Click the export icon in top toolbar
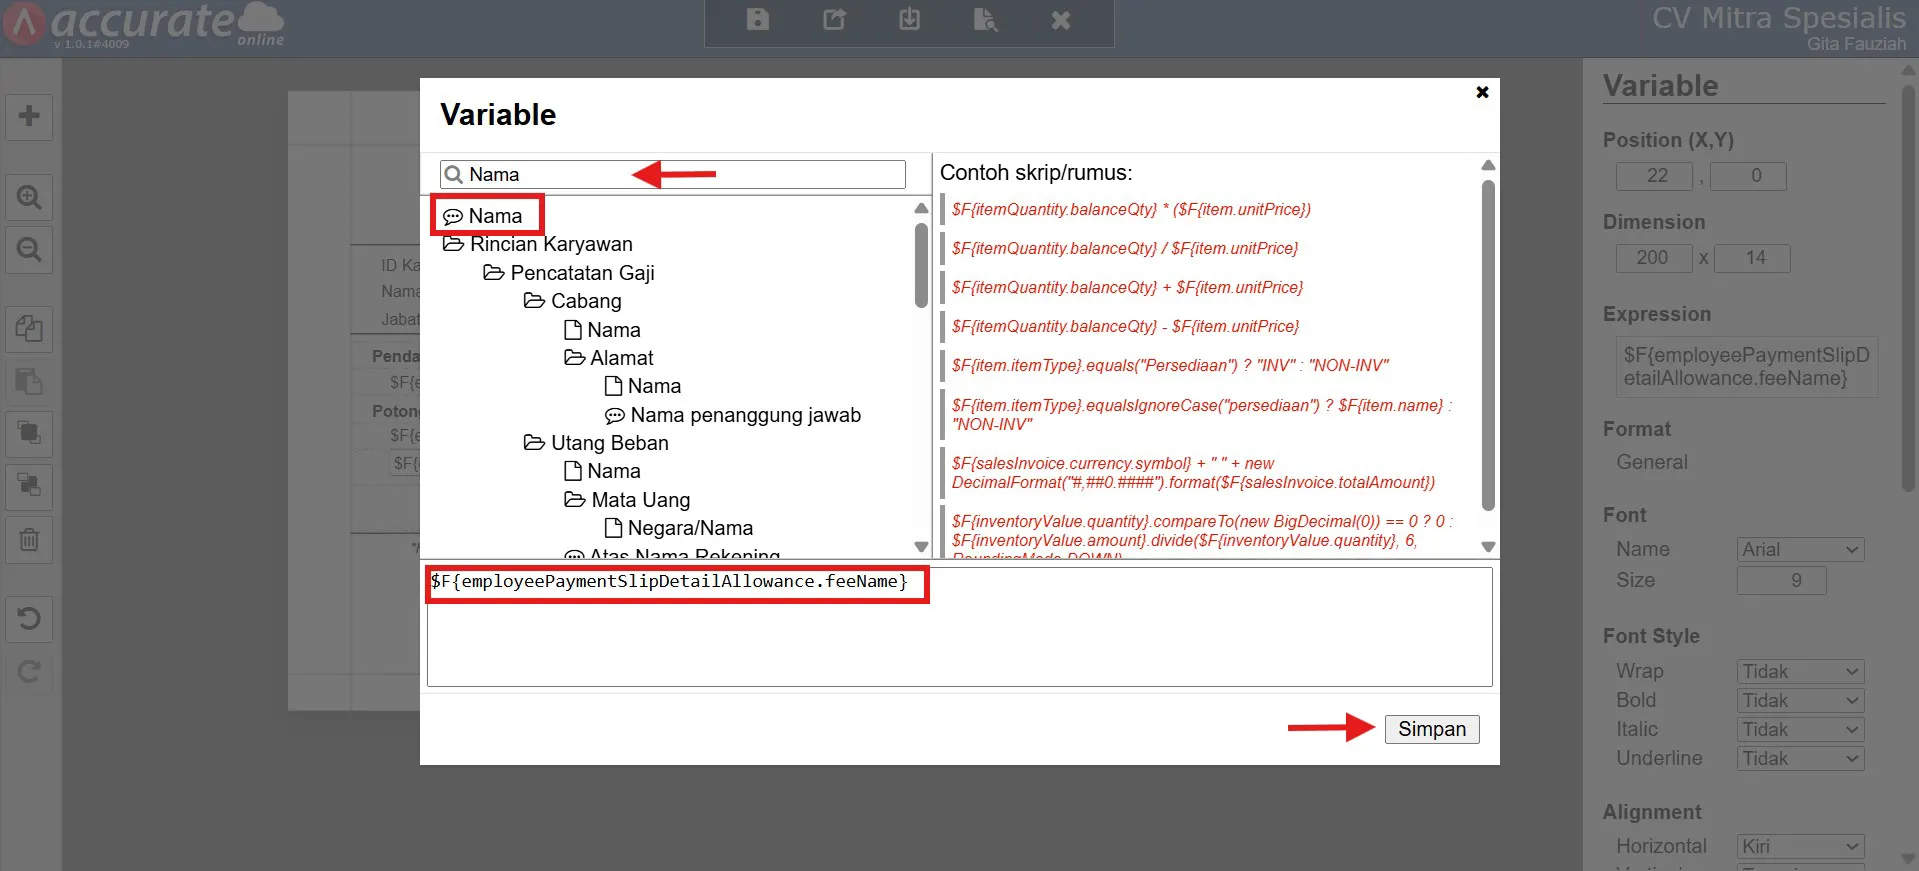This screenshot has height=871, width=1919. [x=834, y=20]
